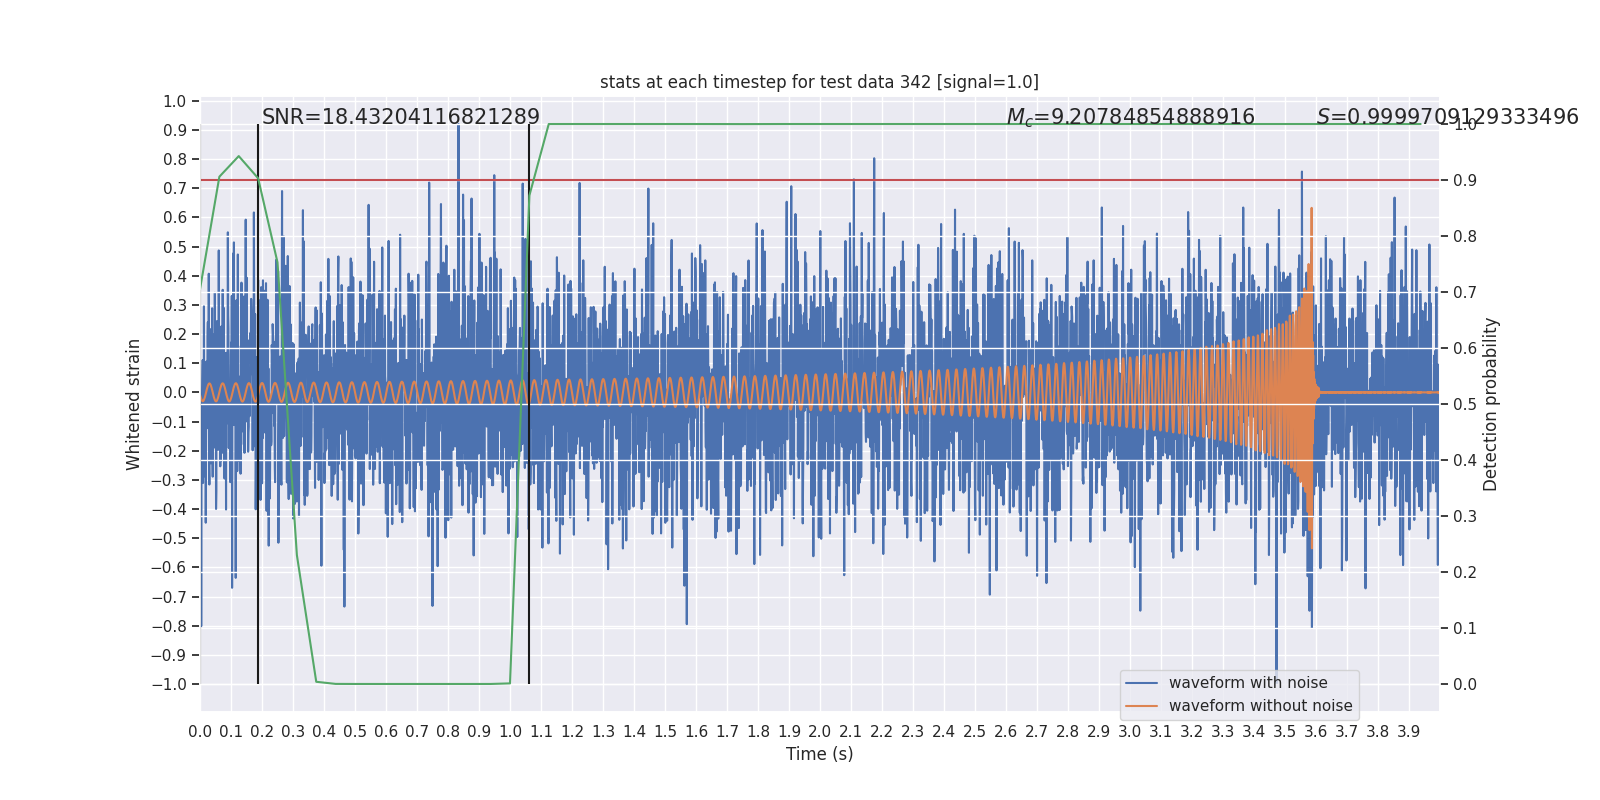1600x800 pixels.
Task: Click the blue legend line swatch
Action: click(1142, 683)
